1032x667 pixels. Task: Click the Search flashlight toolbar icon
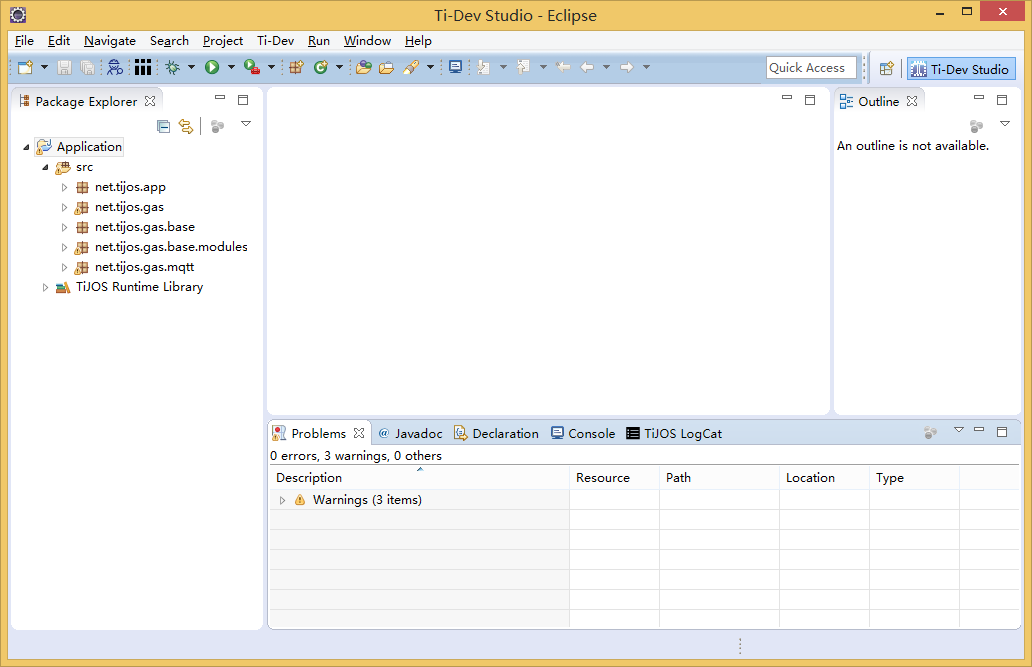tap(411, 67)
